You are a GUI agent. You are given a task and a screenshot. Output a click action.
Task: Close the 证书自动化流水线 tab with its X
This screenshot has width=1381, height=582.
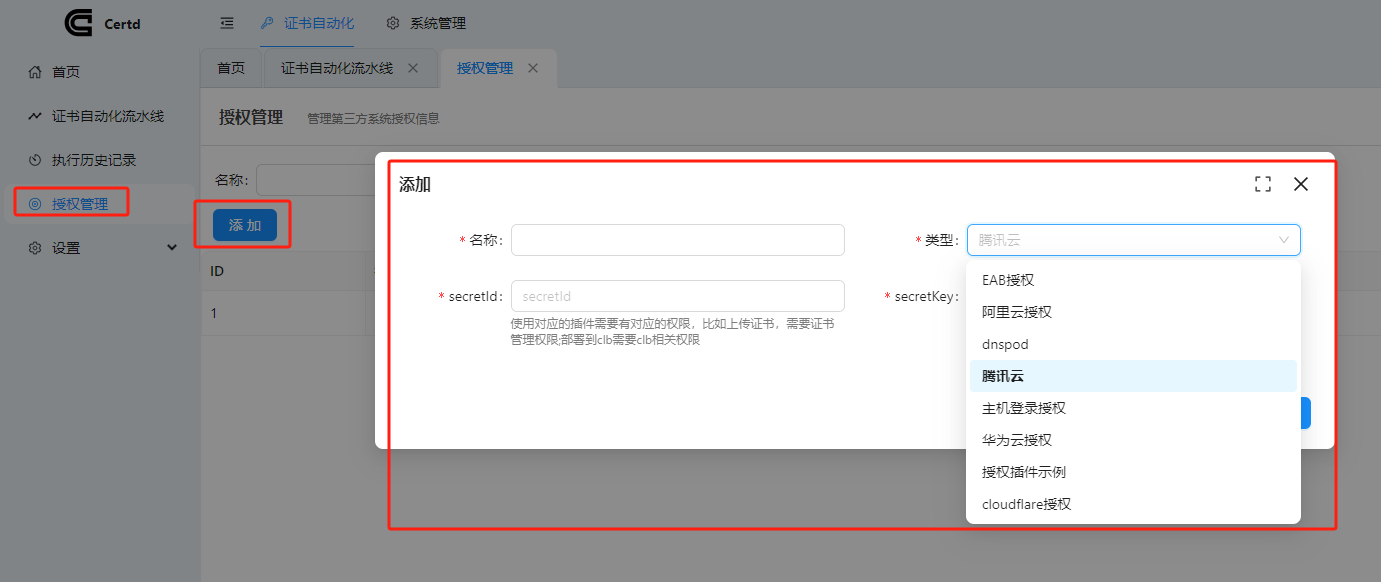[413, 68]
